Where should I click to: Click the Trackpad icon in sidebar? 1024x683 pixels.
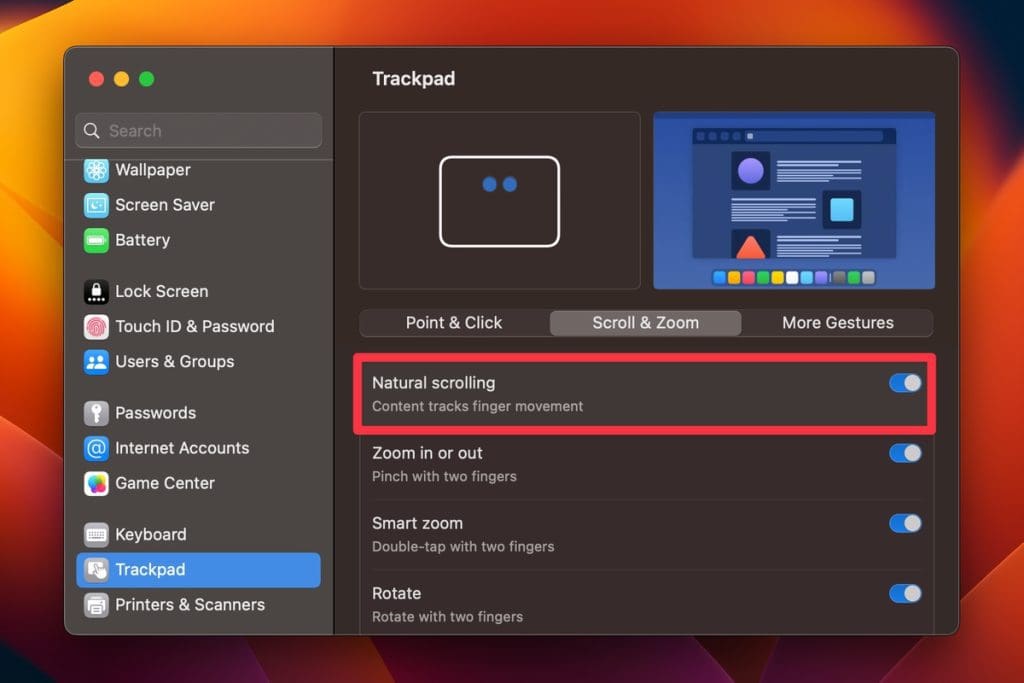(96, 569)
